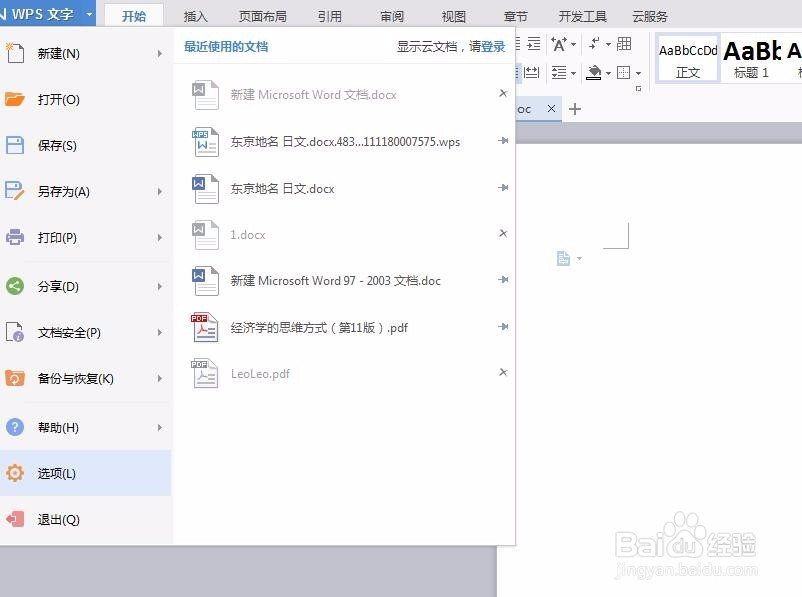Click the table grid icon in ribbon
Screen dimensions: 802x597
(x=623, y=44)
